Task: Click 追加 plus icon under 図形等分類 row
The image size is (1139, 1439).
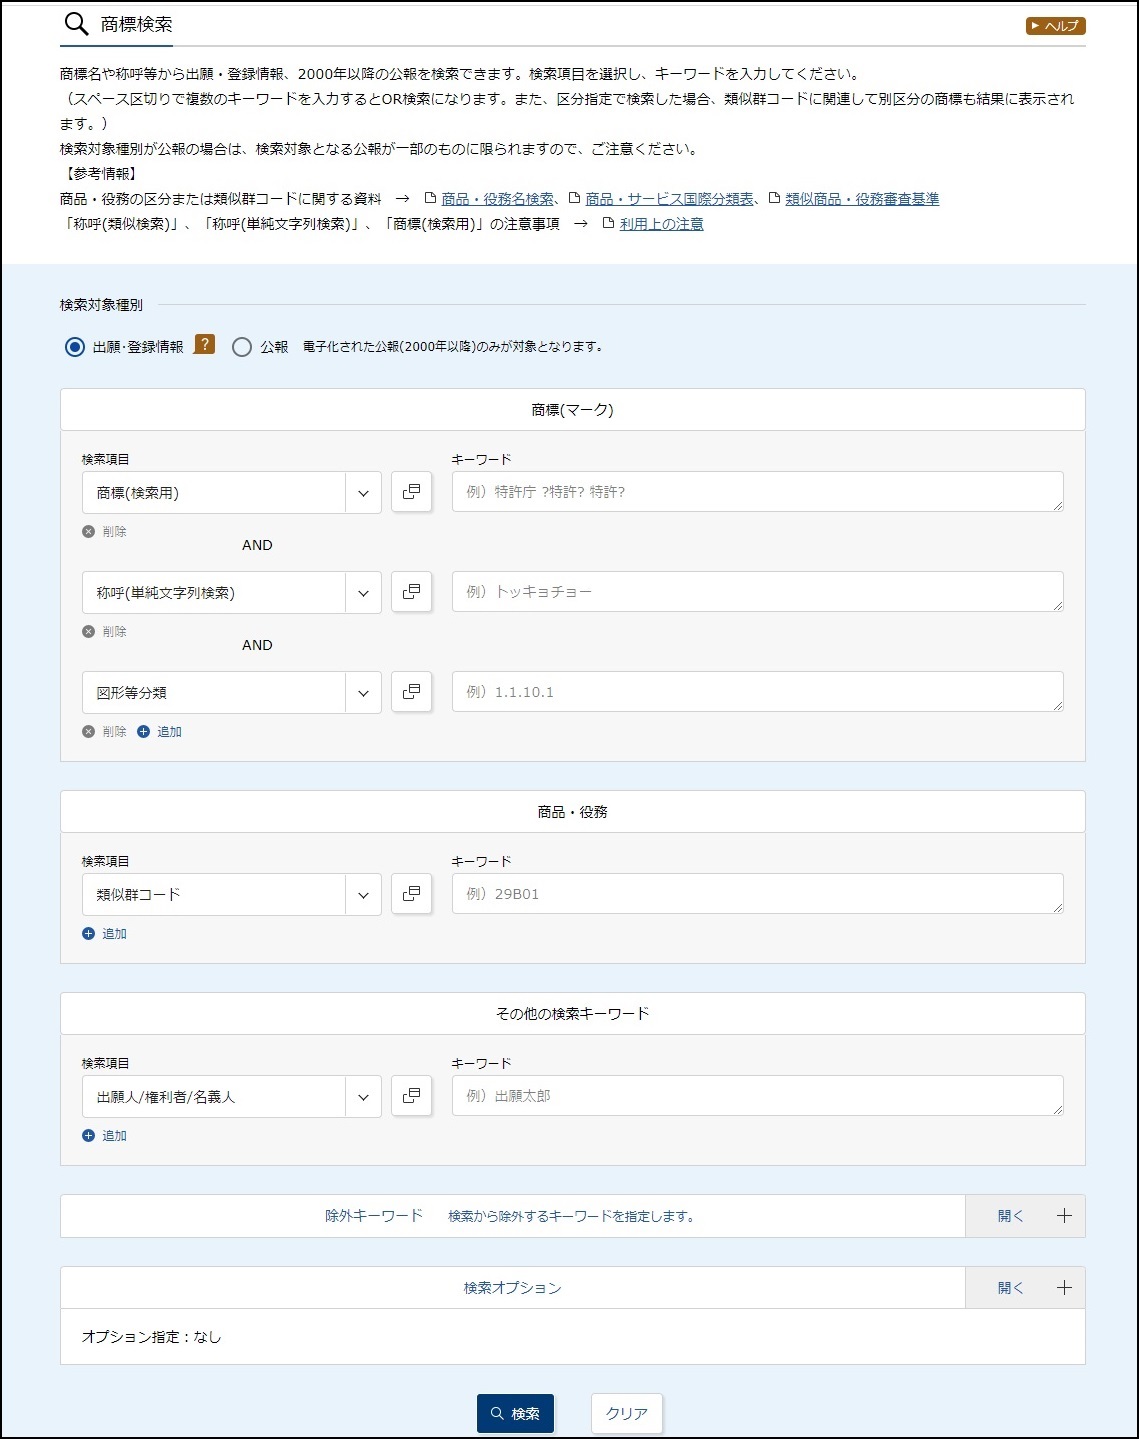Action: point(143,732)
